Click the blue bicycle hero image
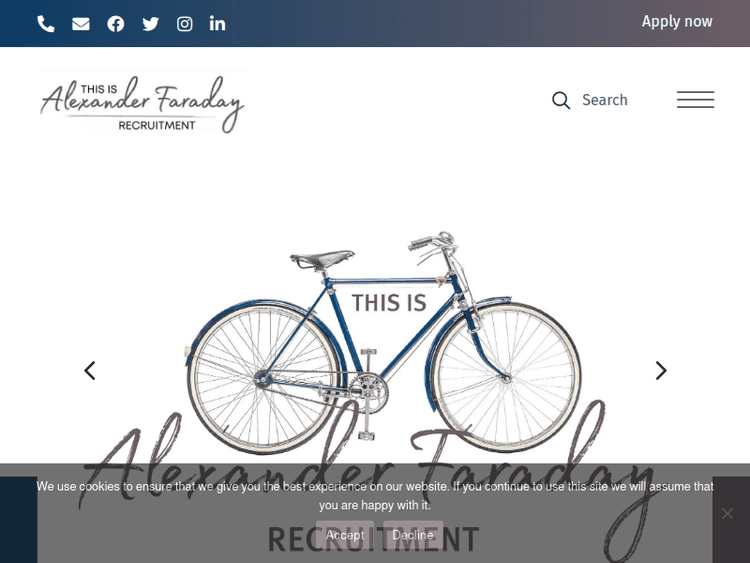The image size is (750, 563). [383, 343]
